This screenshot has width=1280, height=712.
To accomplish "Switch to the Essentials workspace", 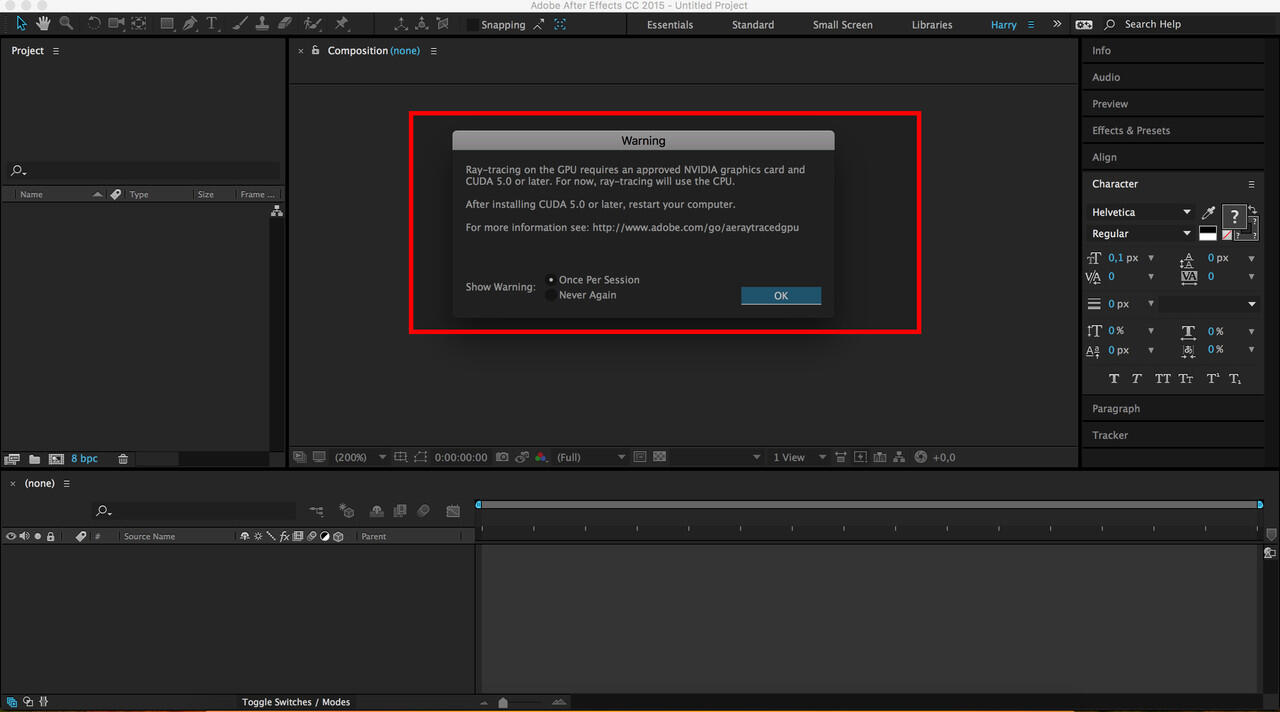I will (670, 25).
